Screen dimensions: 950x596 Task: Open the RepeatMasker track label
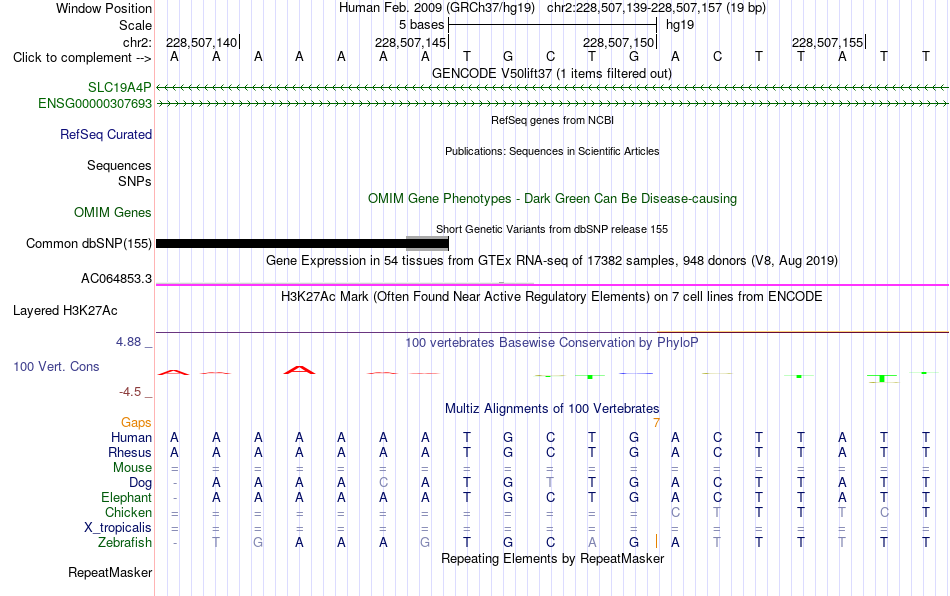tap(110, 572)
